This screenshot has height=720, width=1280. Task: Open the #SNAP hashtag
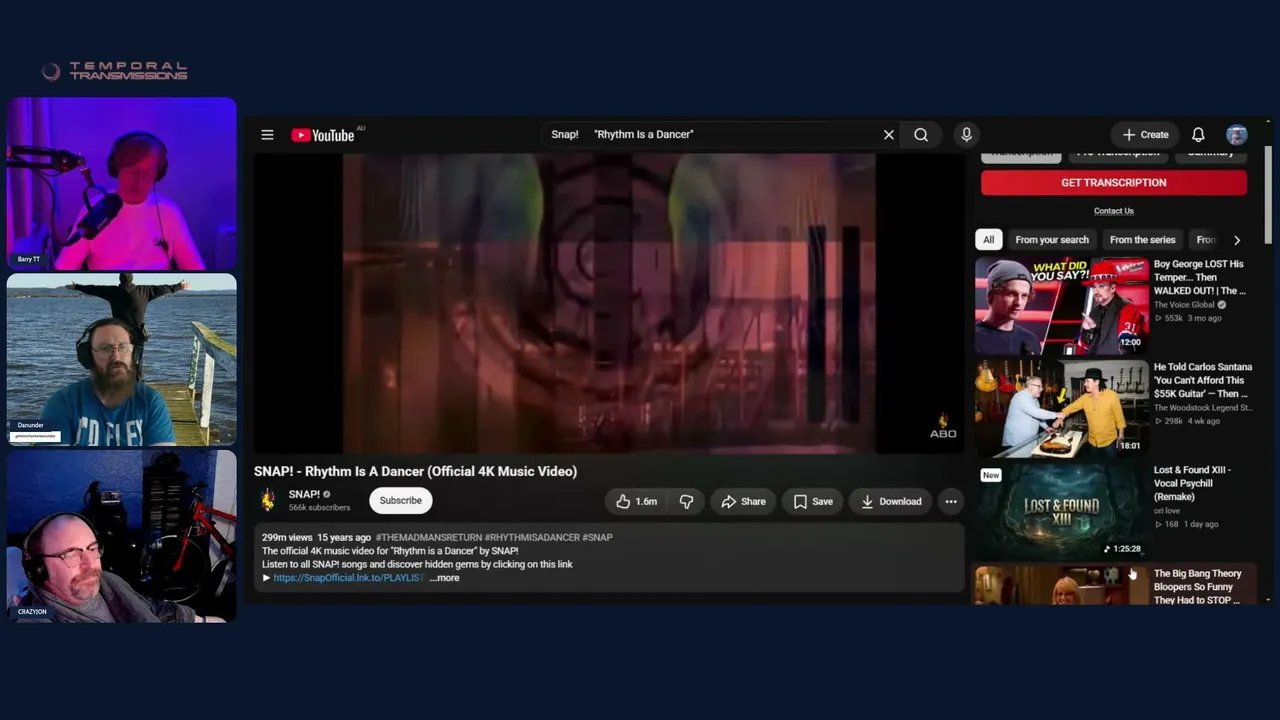tap(597, 538)
